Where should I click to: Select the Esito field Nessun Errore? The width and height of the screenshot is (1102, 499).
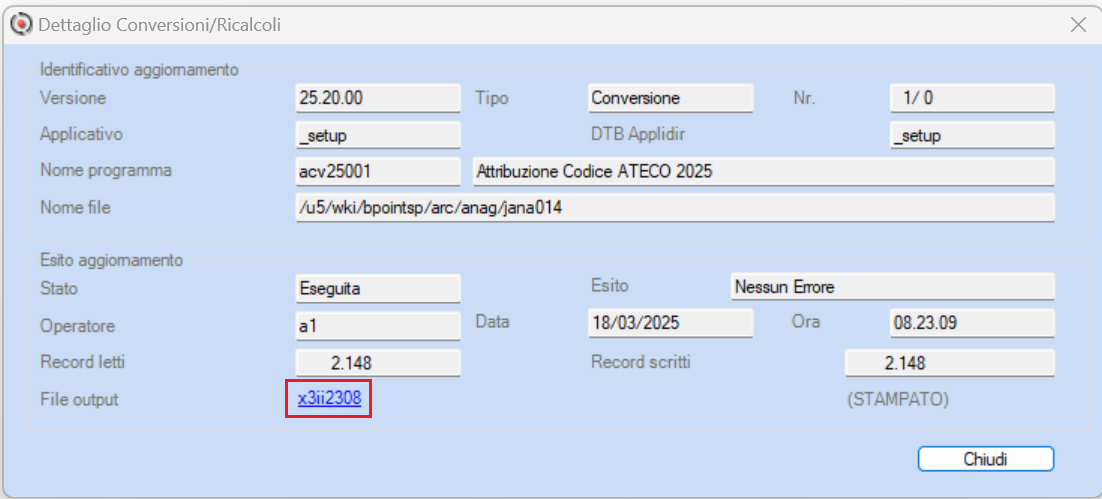tap(893, 287)
